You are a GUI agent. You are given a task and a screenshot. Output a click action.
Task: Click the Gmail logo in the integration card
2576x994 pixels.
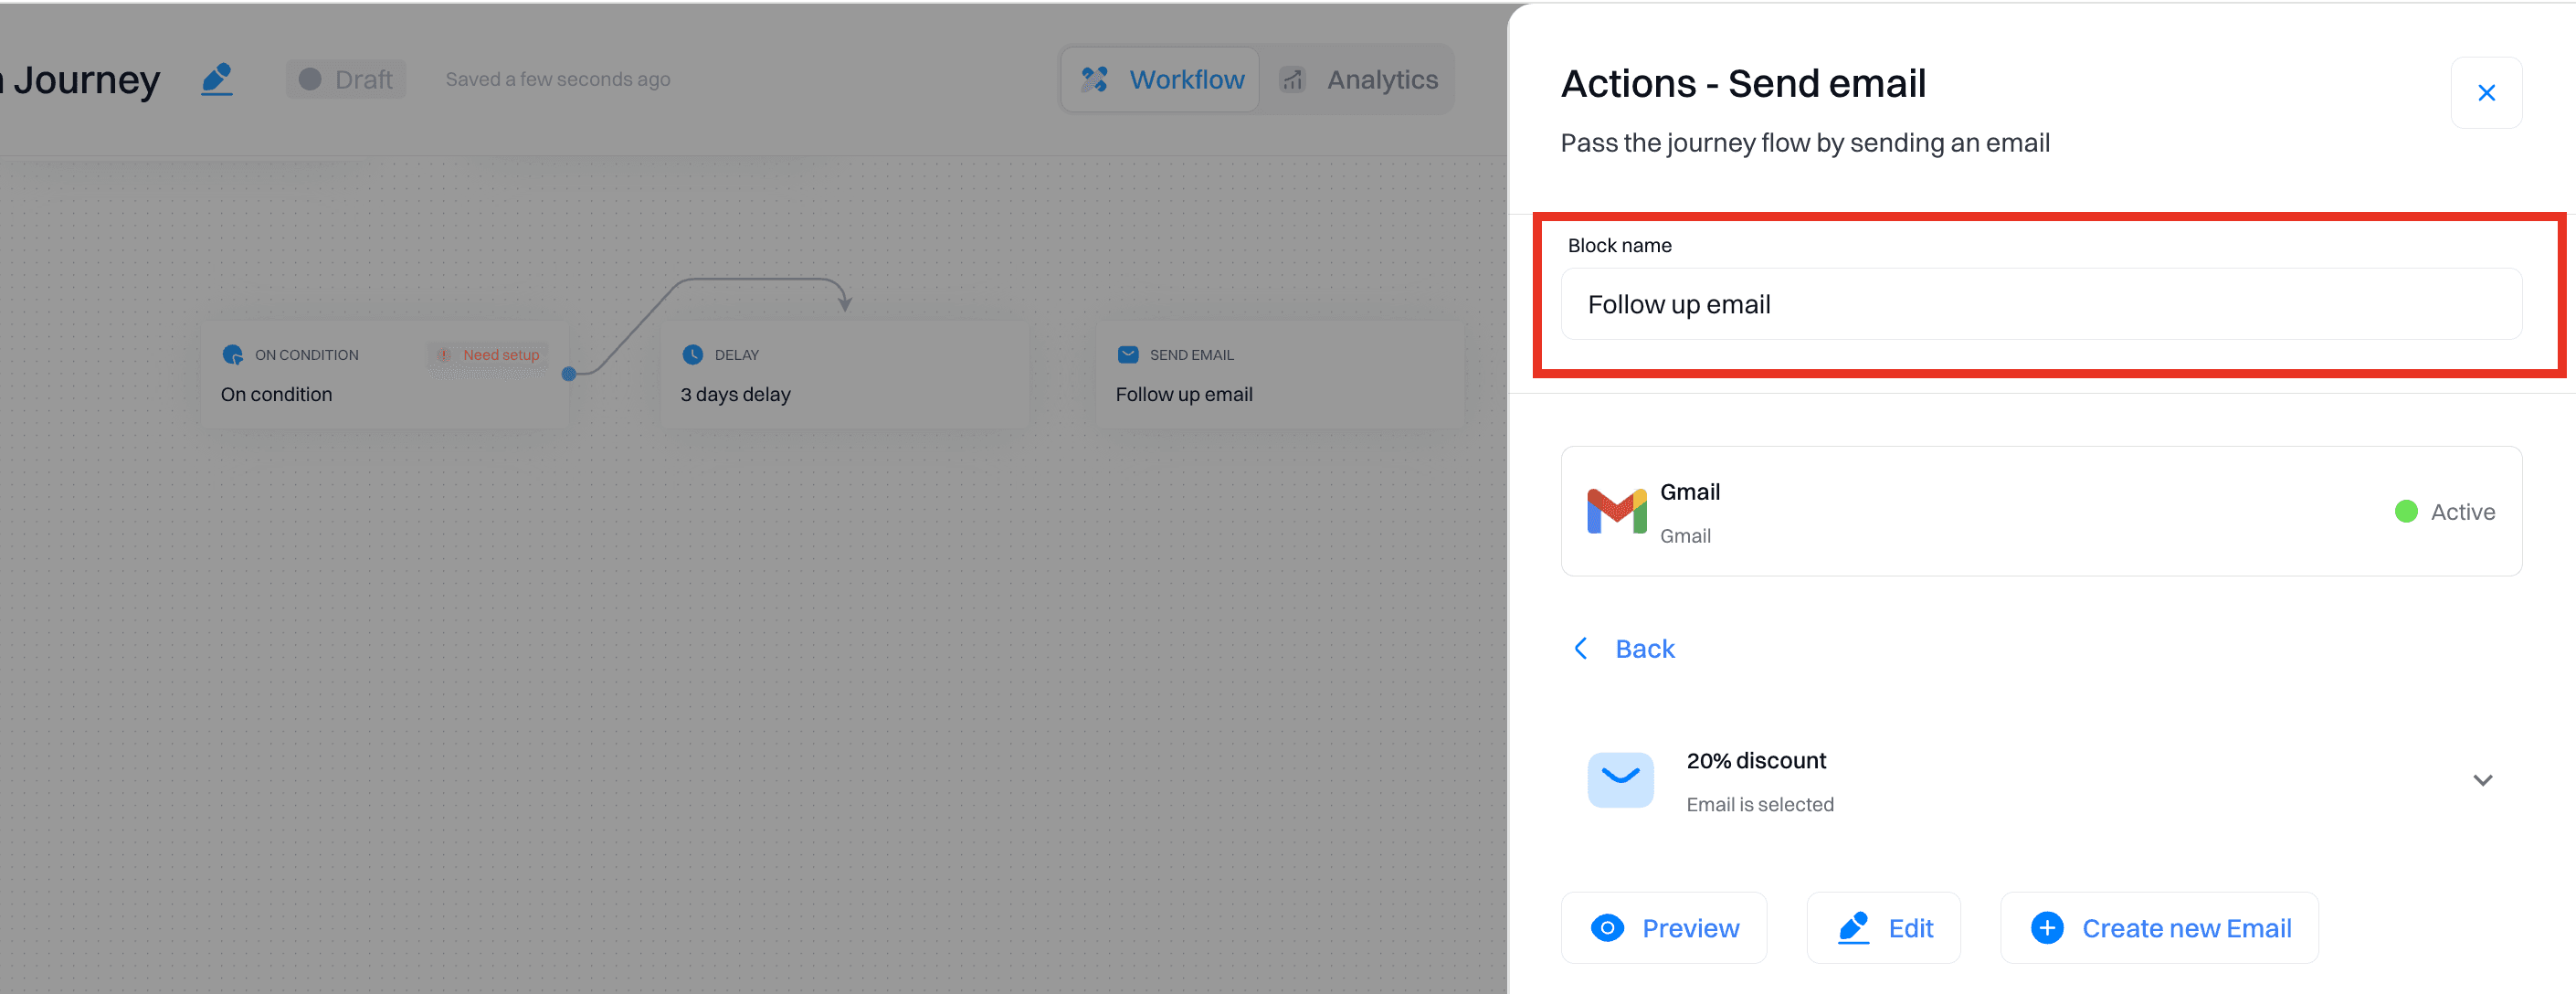(1615, 510)
